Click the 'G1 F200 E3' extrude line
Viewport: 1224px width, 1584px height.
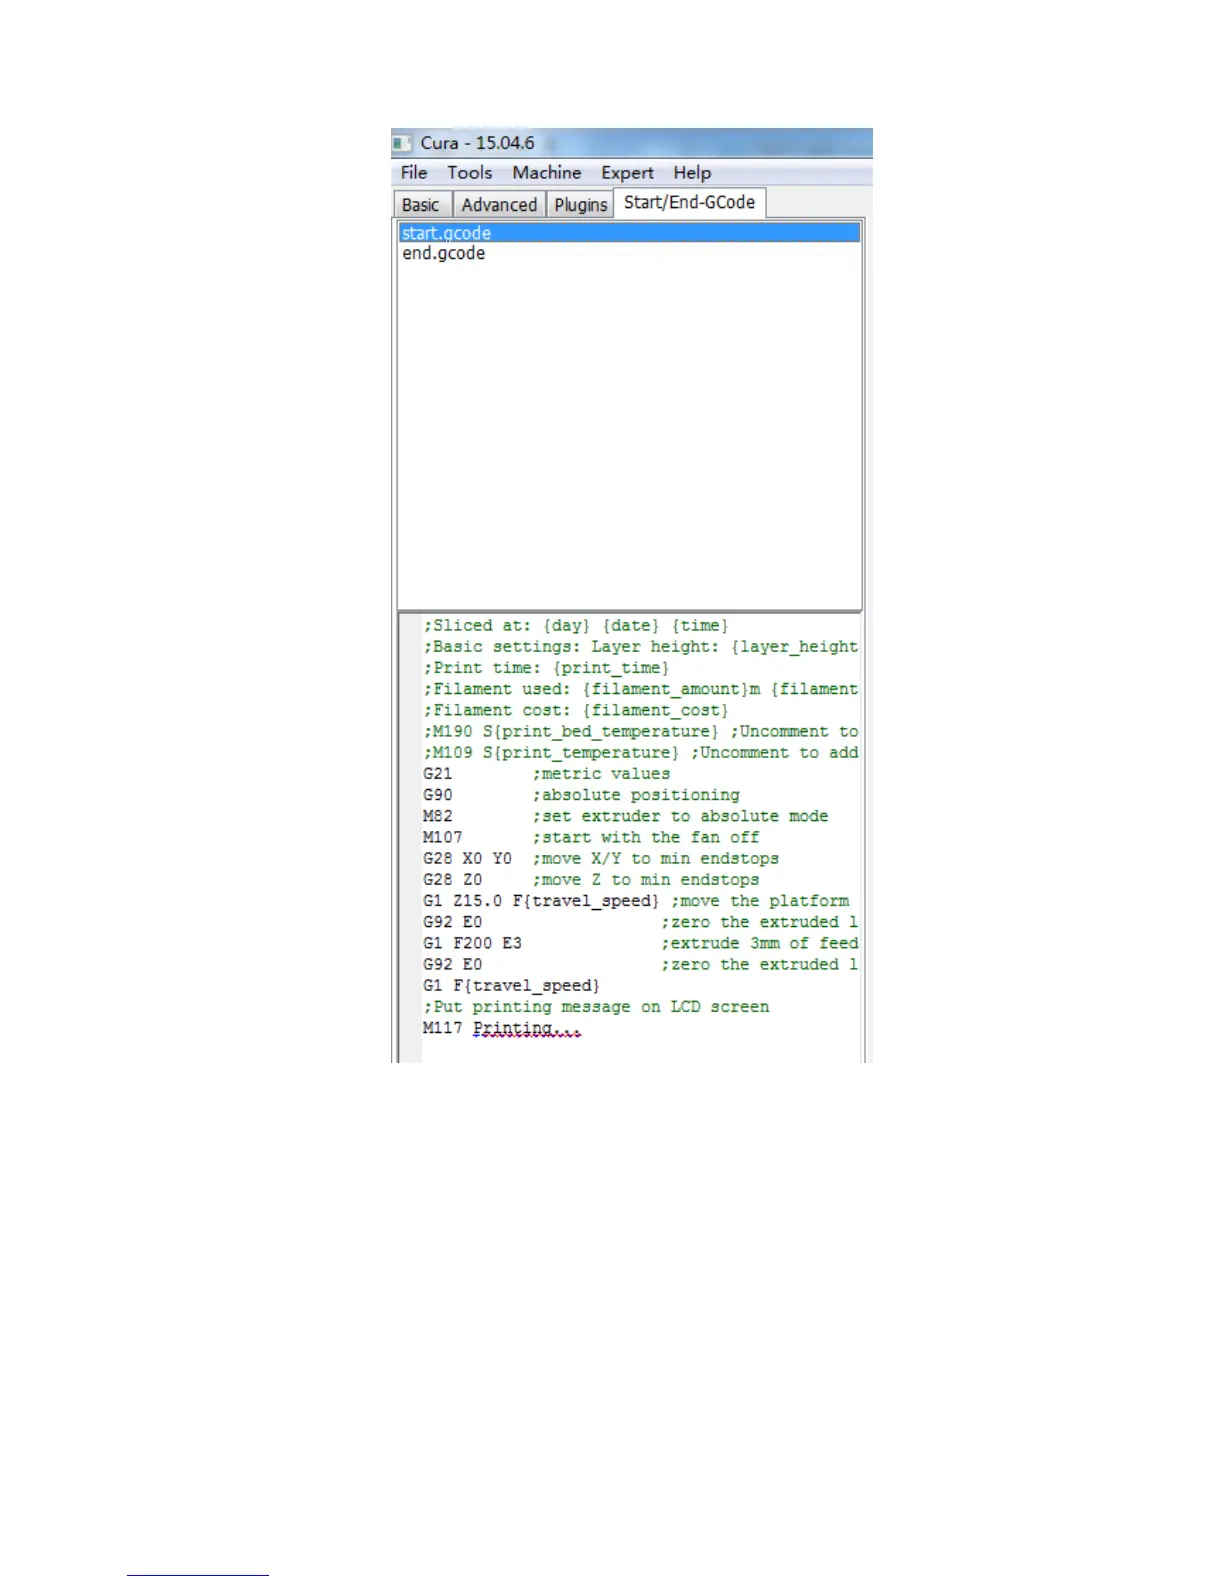click(640, 943)
